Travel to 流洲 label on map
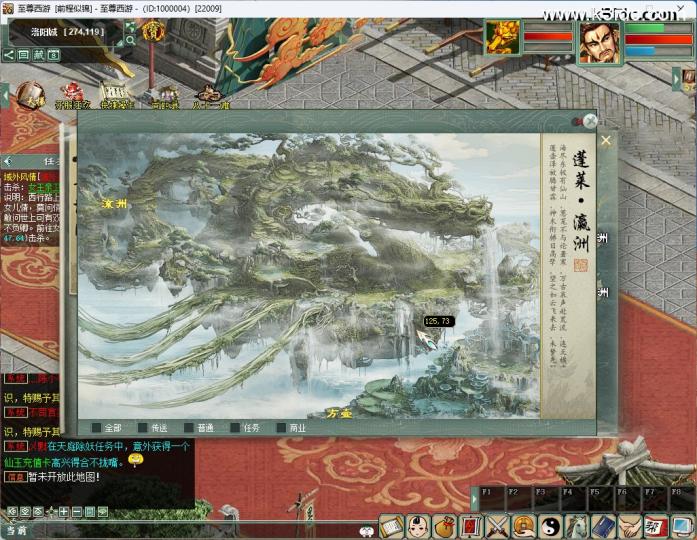This screenshot has height=540, width=697. point(114,204)
